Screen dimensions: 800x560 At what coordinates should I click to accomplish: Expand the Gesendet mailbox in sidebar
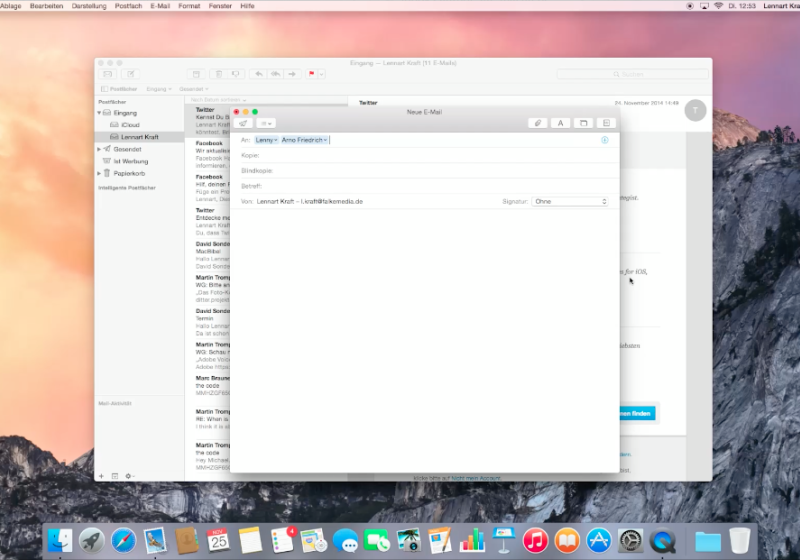tap(99, 149)
